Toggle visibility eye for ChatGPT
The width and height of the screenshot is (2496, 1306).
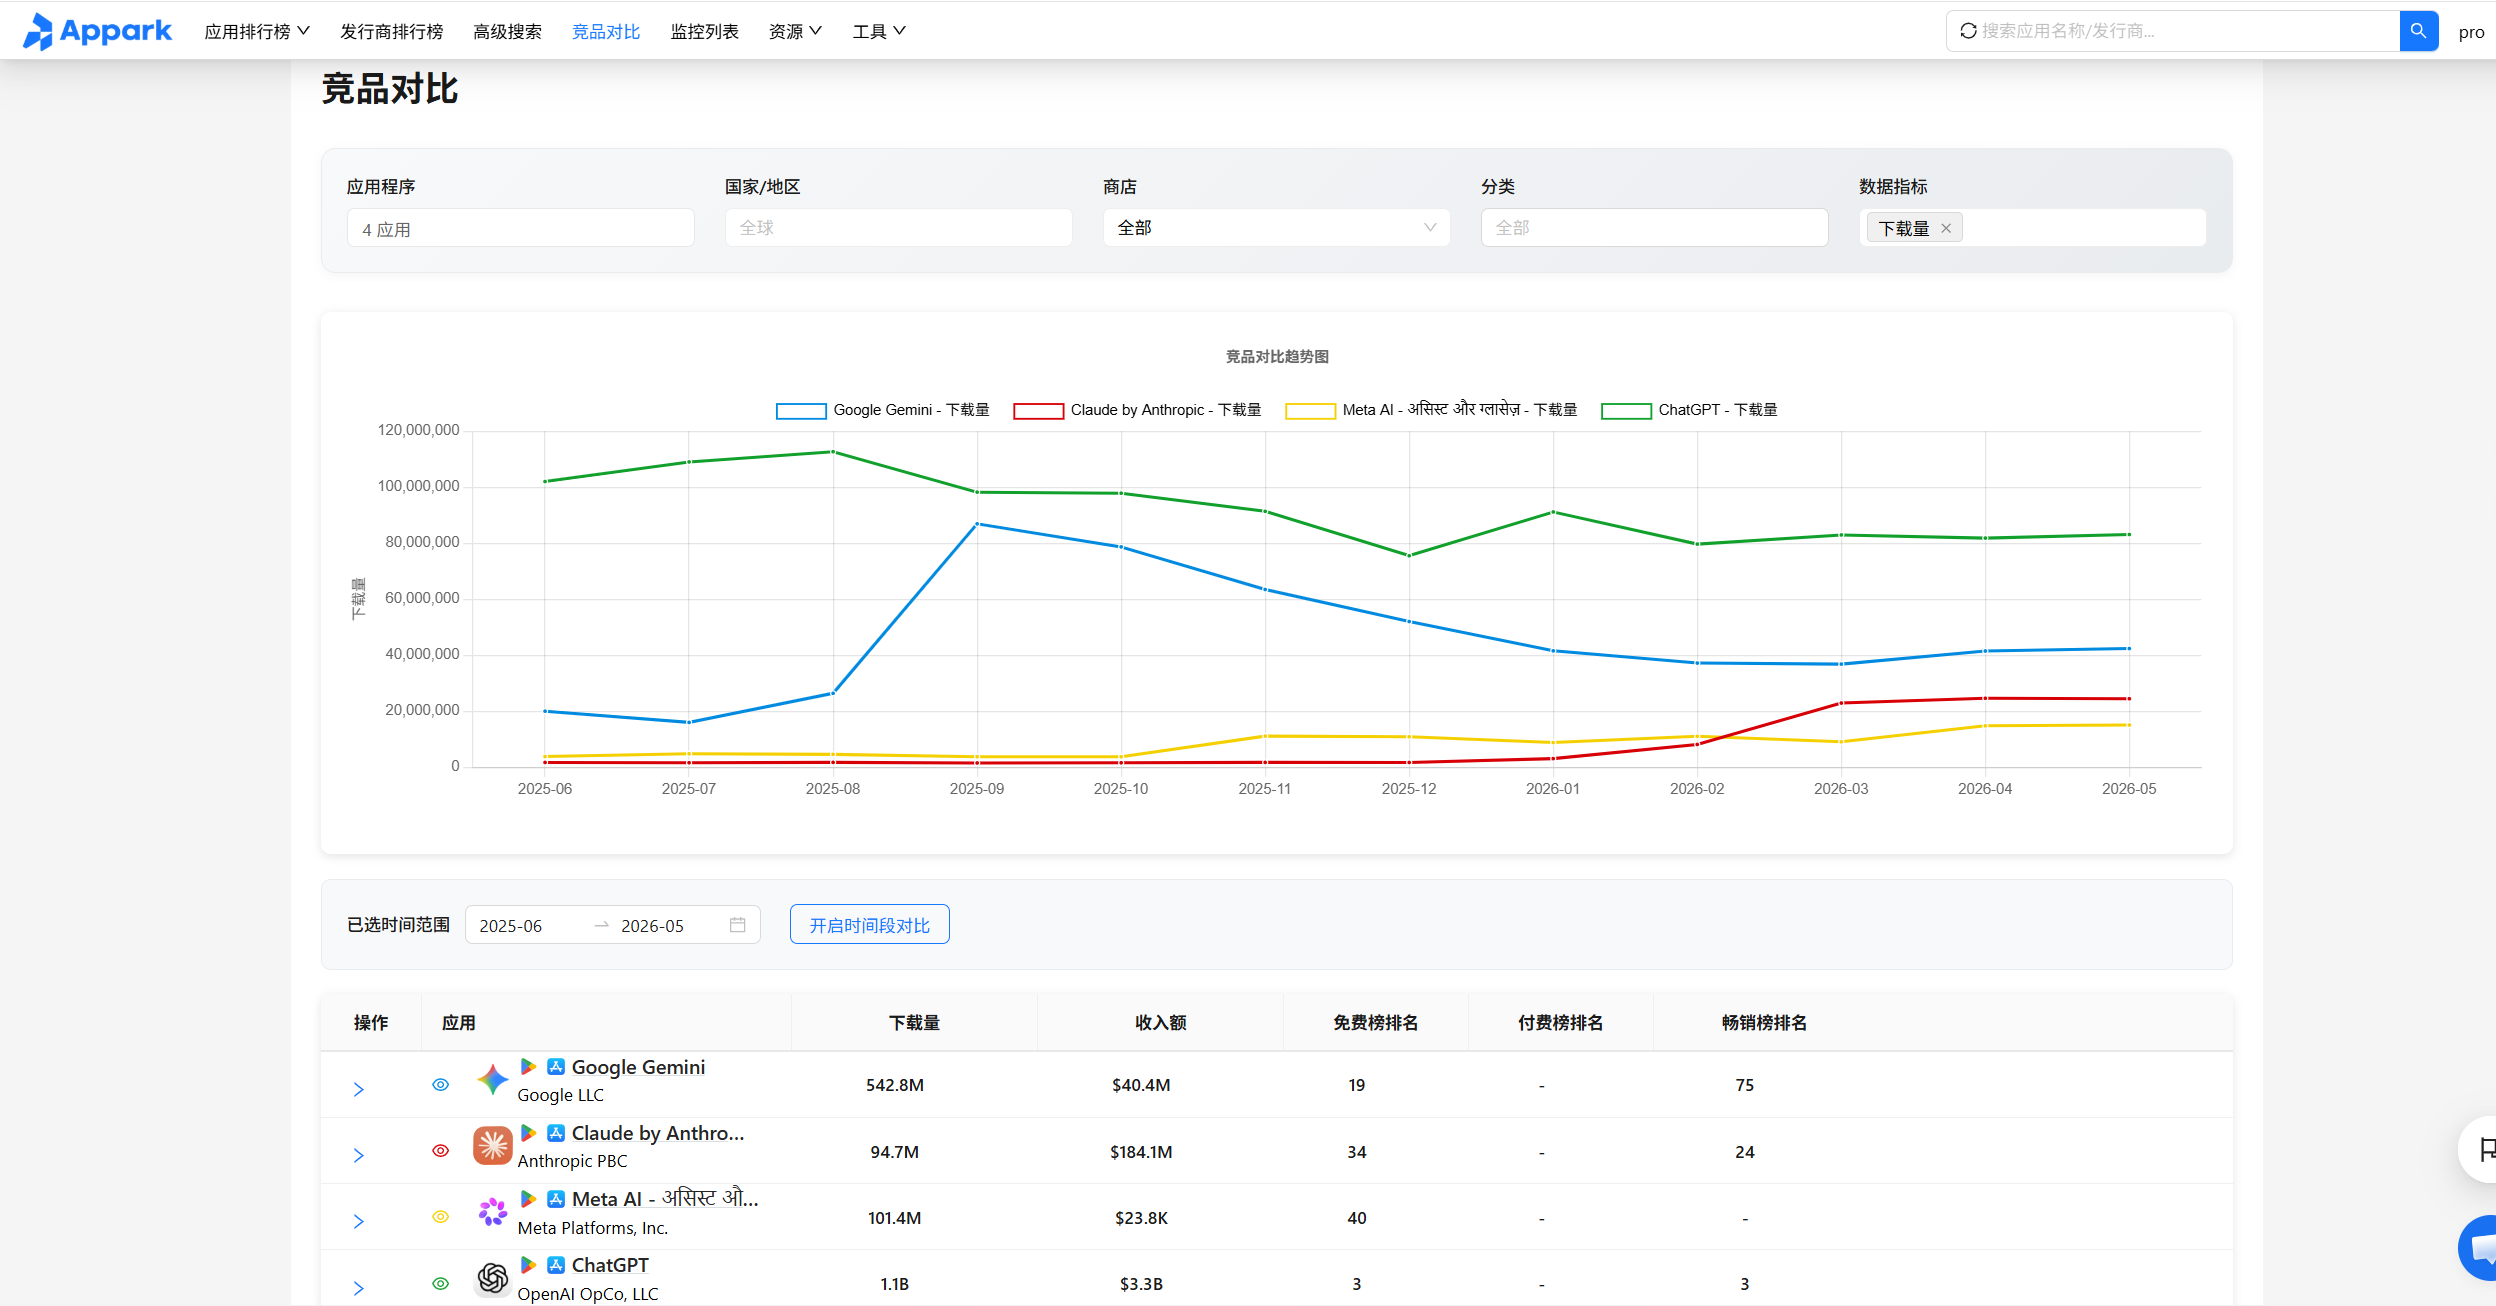pos(440,1283)
